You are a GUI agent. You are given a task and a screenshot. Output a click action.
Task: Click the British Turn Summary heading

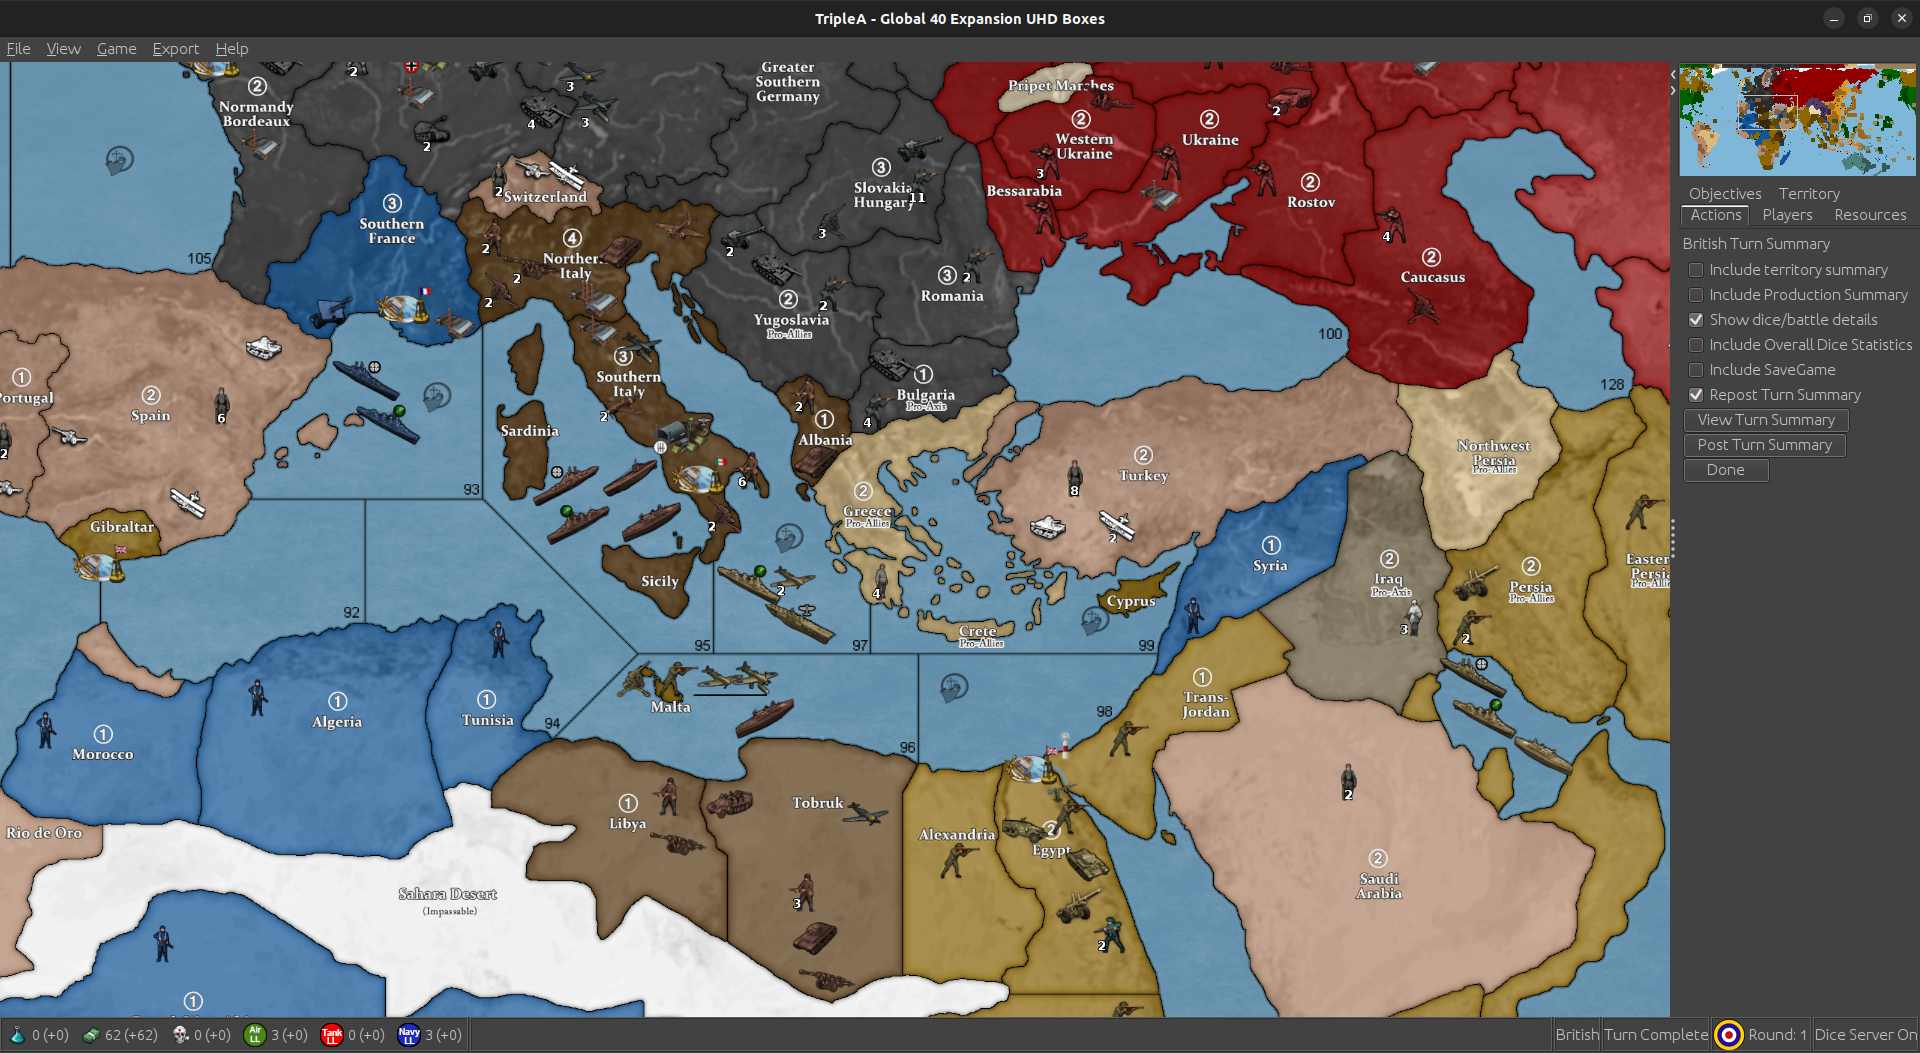[1756, 244]
